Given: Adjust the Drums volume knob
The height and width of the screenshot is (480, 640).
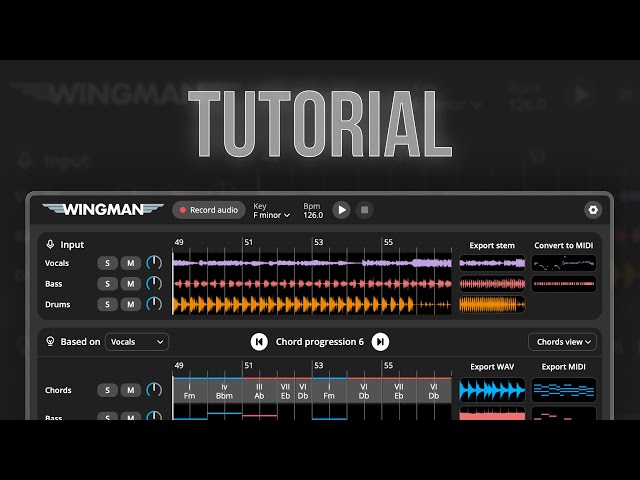Looking at the screenshot, I should click(154, 304).
